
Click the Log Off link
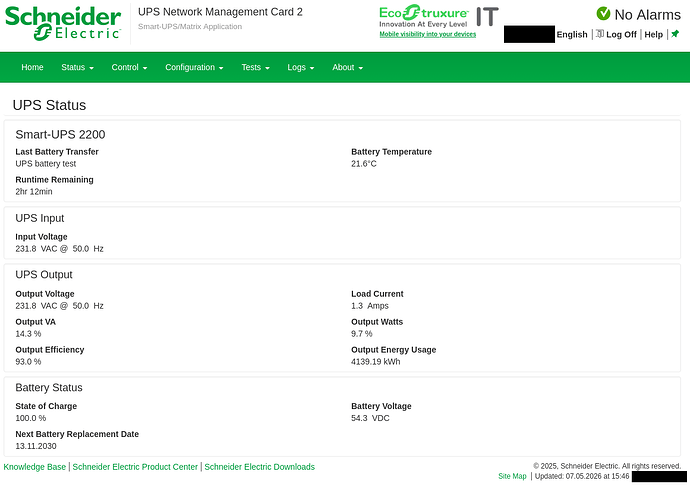click(621, 34)
